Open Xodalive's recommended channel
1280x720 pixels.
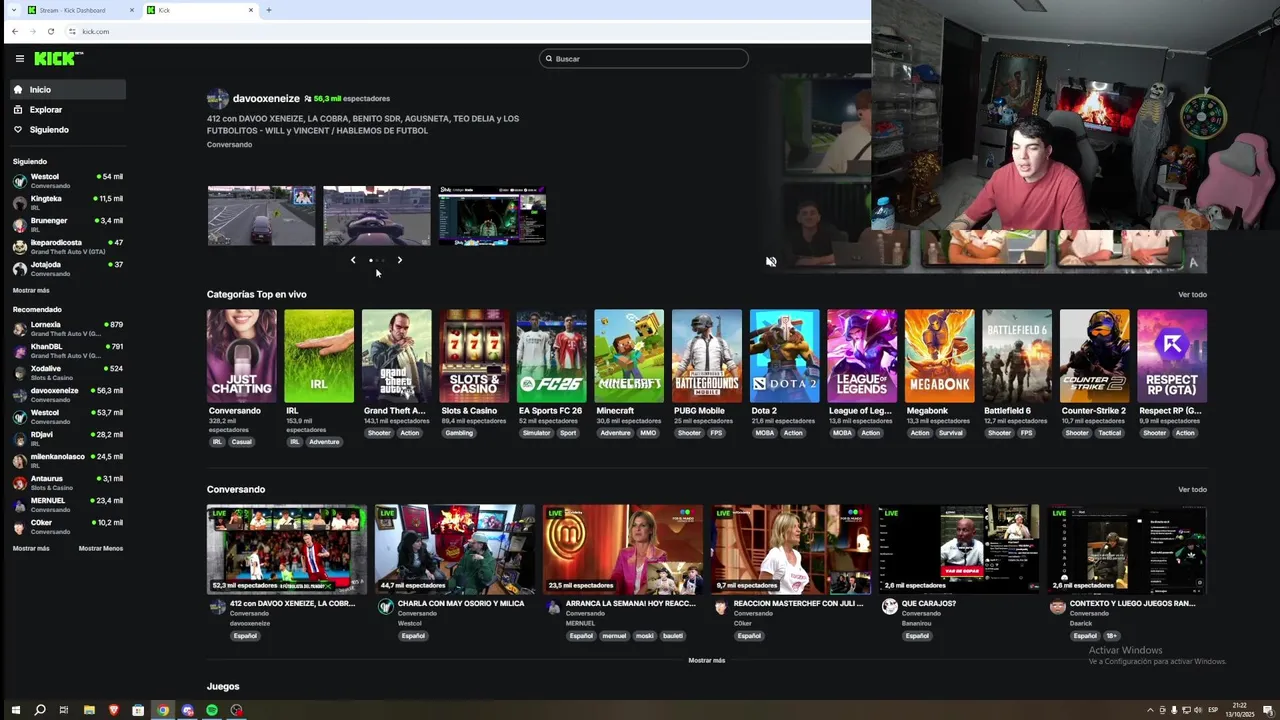click(x=68, y=372)
